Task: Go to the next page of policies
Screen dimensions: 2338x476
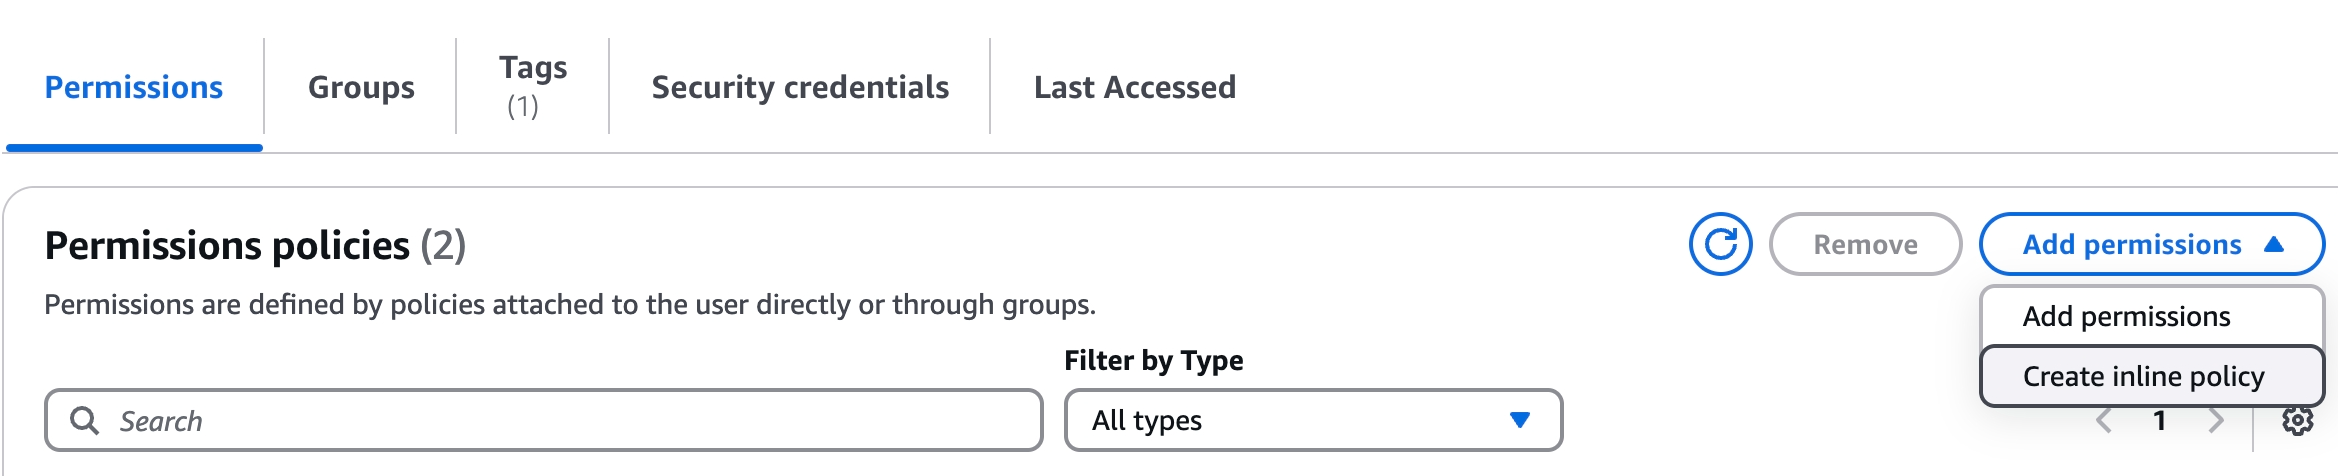Action: (2216, 421)
